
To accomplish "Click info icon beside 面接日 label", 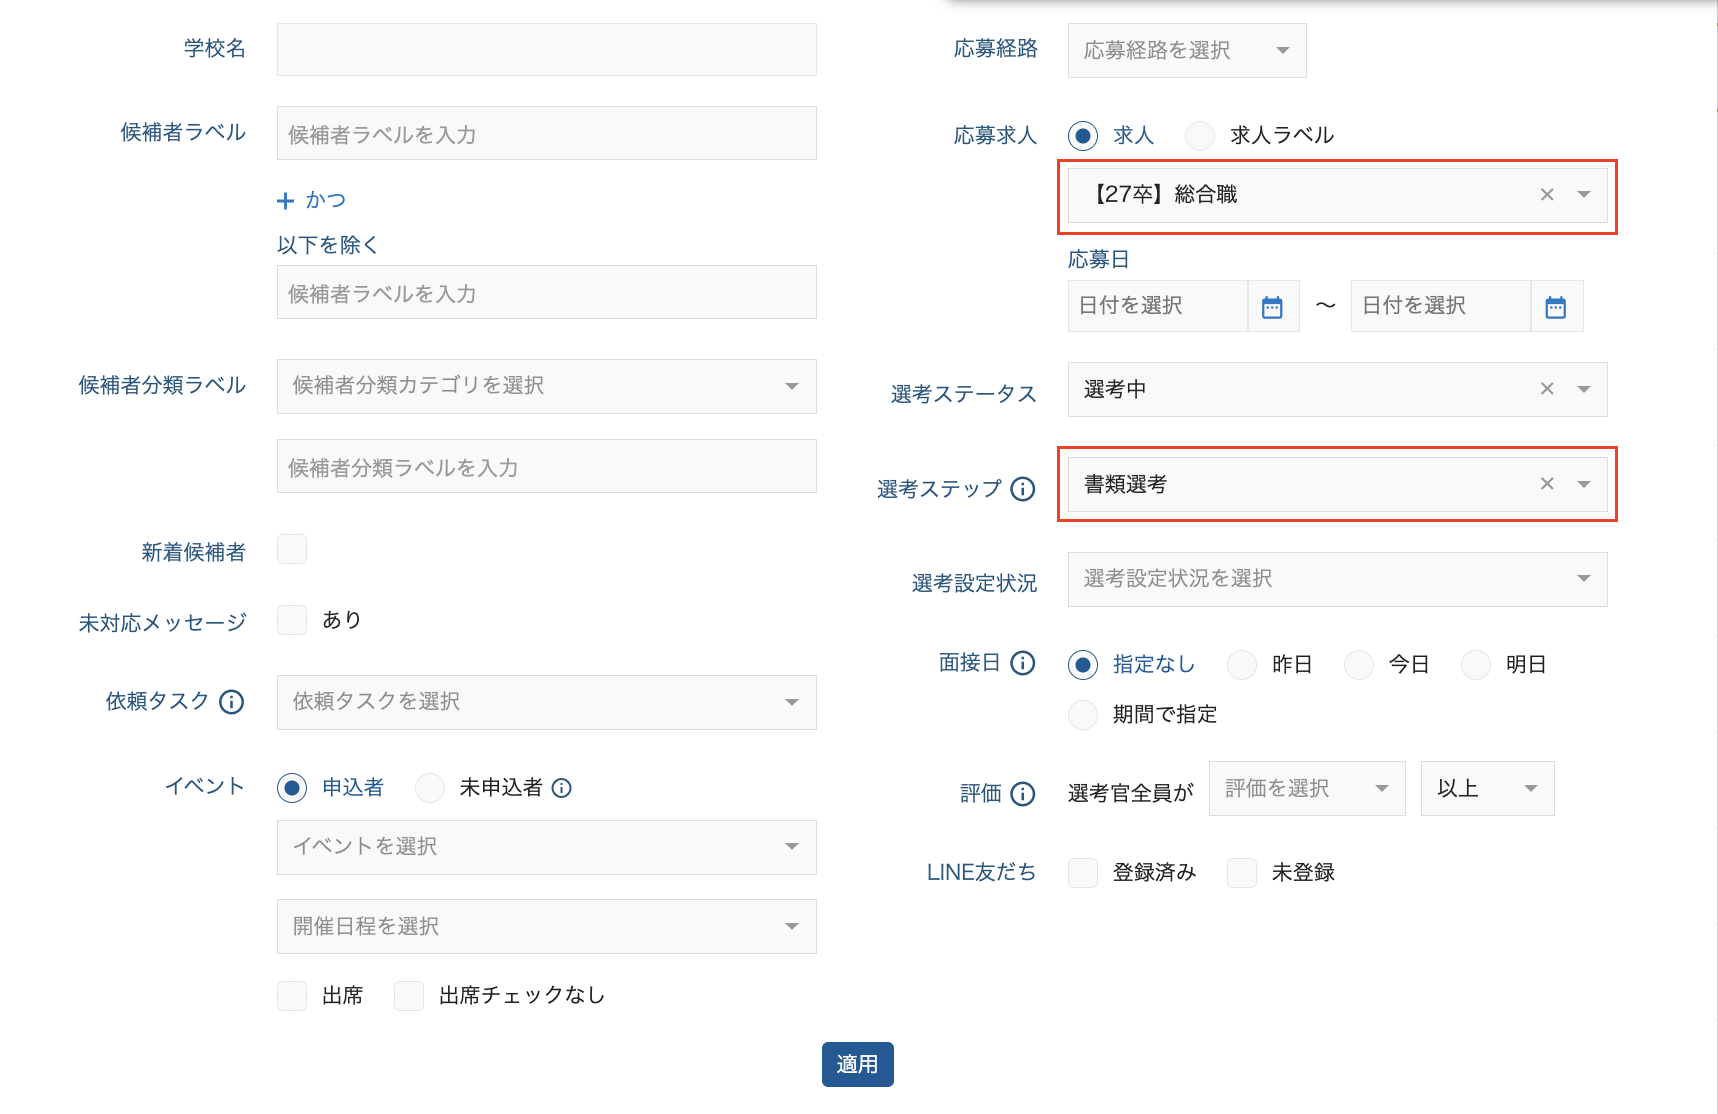I will tap(1022, 663).
